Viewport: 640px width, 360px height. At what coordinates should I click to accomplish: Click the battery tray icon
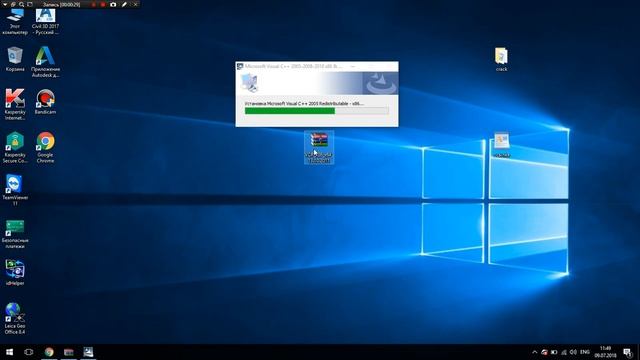click(x=554, y=352)
